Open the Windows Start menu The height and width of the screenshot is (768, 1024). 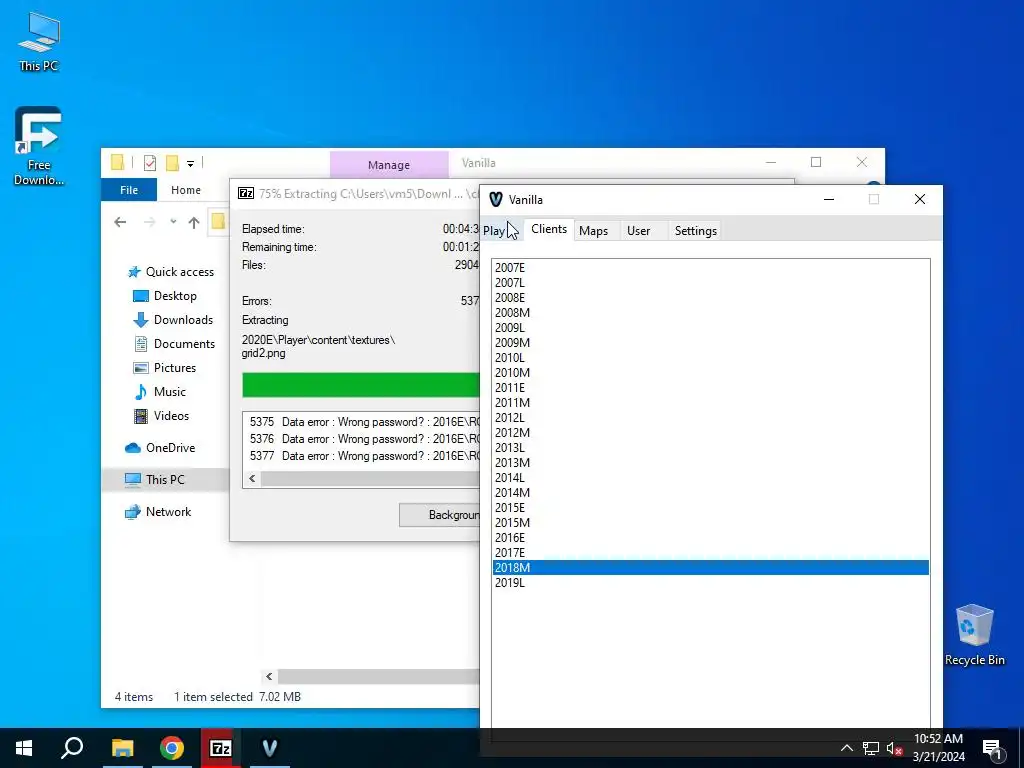(x=24, y=748)
